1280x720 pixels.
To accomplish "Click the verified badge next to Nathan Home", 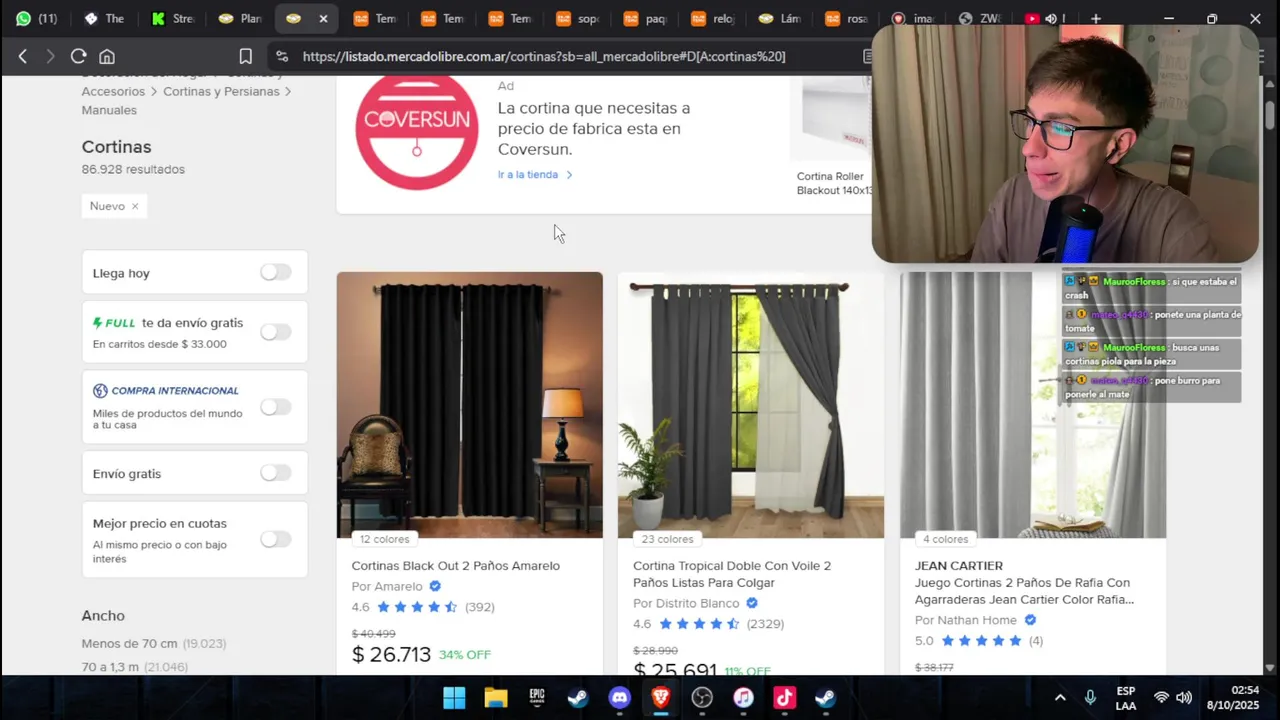I will coord(1030,620).
